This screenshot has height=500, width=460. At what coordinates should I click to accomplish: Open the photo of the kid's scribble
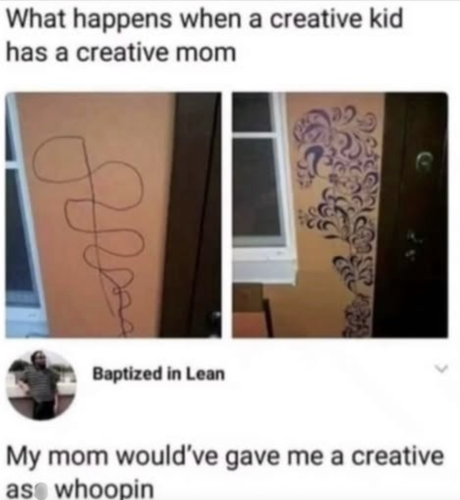pyautogui.click(x=113, y=215)
